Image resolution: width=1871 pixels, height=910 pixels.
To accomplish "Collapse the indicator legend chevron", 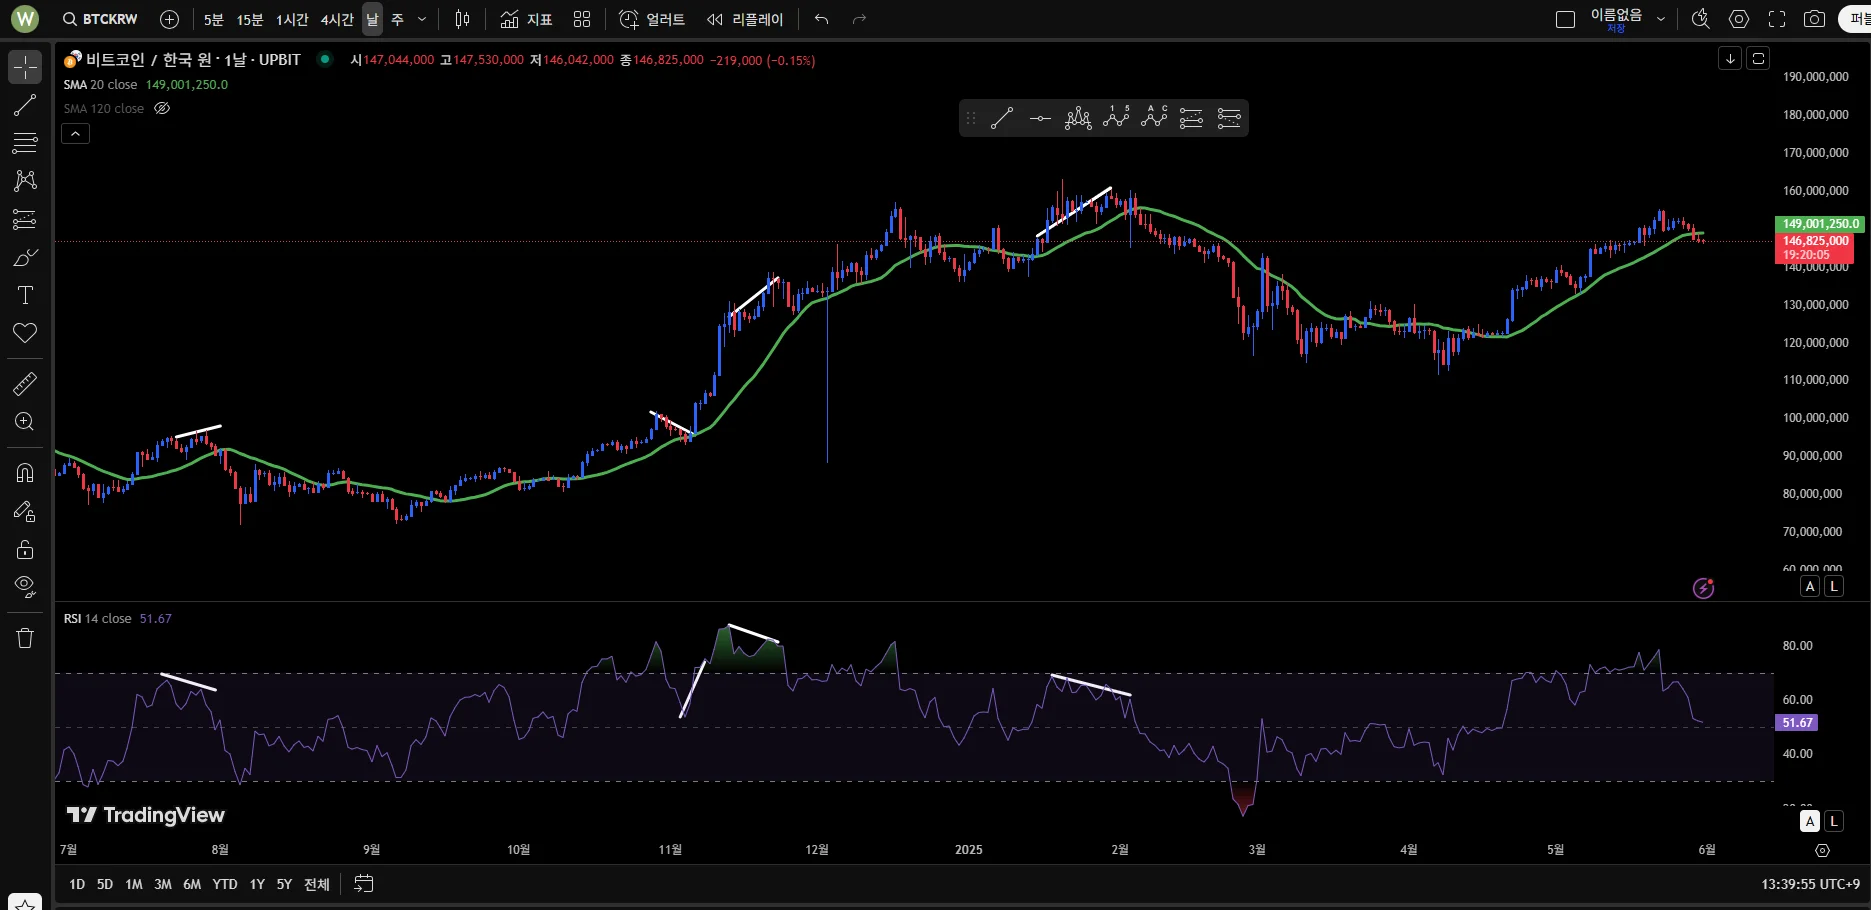I will point(76,134).
